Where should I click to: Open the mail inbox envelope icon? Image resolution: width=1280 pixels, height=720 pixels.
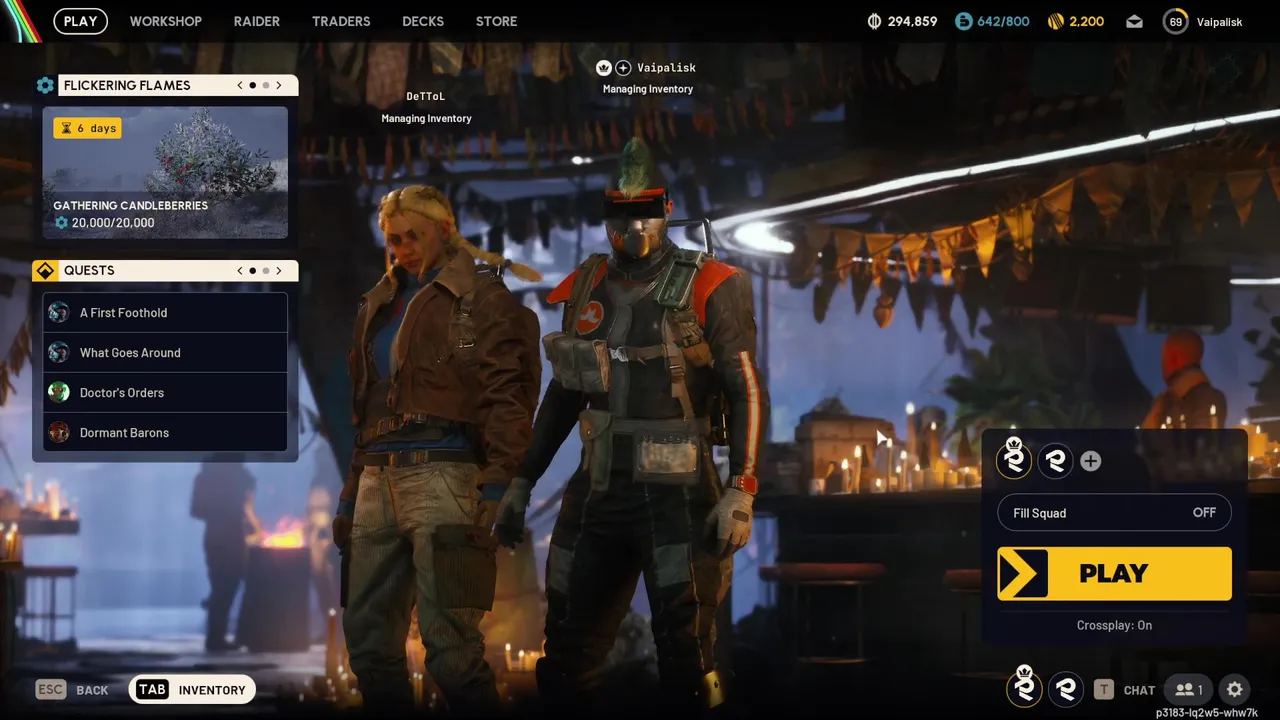(1134, 21)
